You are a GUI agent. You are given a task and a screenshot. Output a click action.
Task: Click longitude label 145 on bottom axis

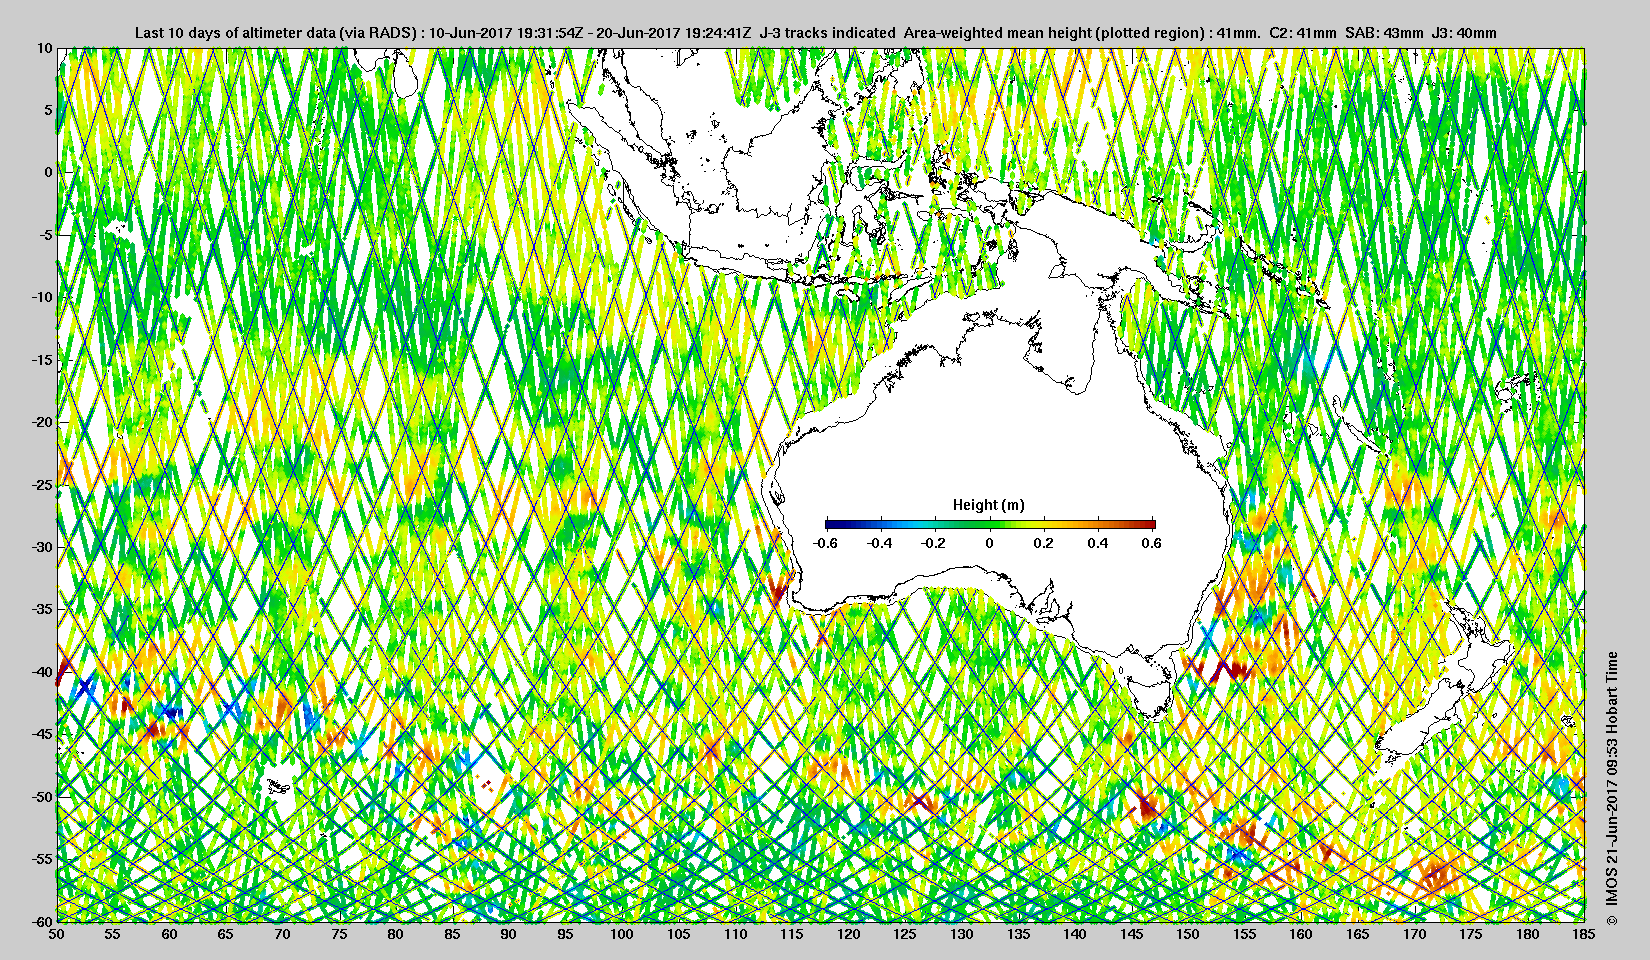[1131, 934]
